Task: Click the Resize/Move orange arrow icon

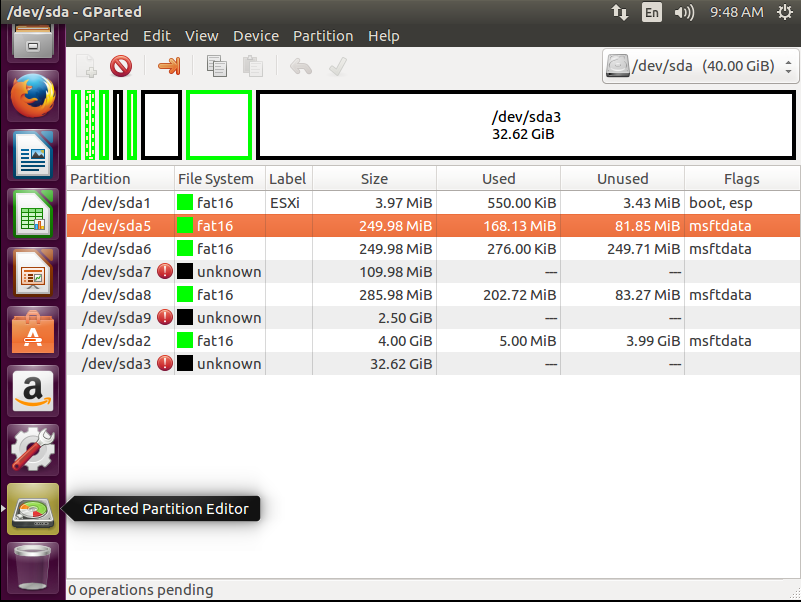Action: [x=169, y=67]
